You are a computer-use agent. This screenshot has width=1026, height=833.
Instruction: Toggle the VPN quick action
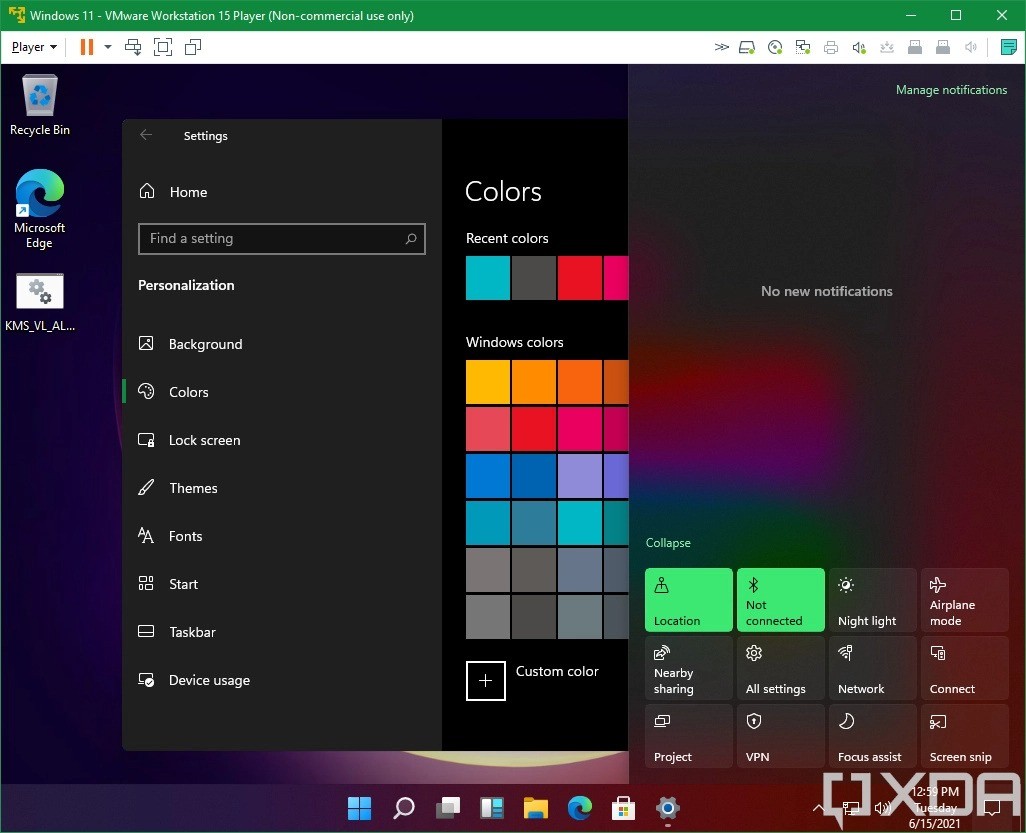click(781, 736)
